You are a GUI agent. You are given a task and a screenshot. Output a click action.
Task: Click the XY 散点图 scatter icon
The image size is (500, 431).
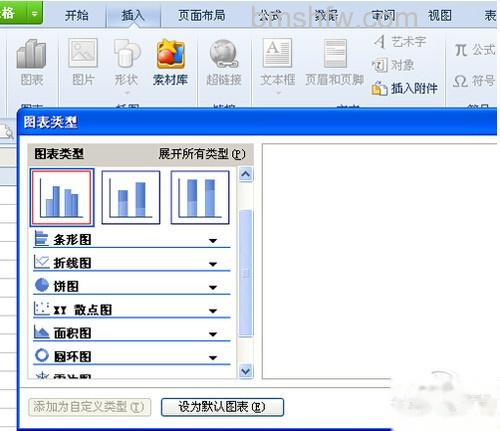42,308
